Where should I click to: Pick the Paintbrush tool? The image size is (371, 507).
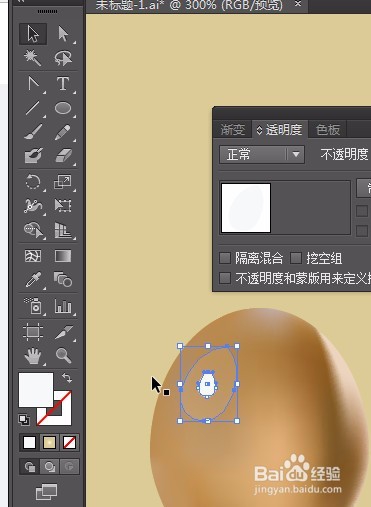33,132
